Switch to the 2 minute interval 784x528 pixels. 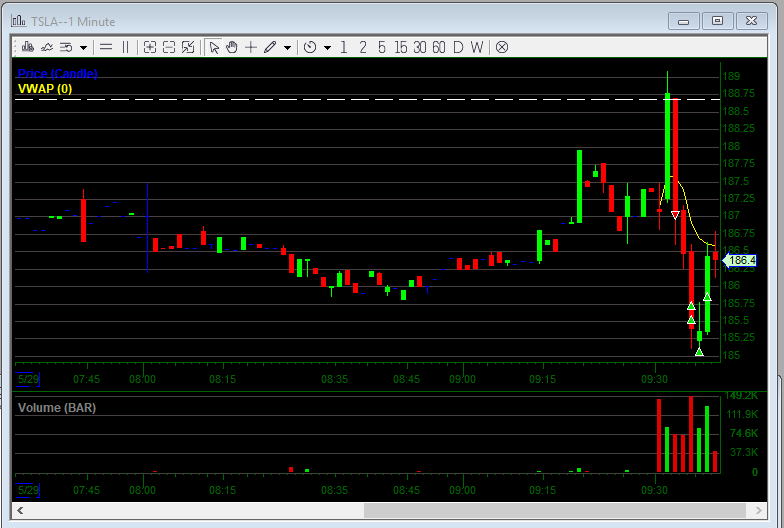(x=363, y=47)
